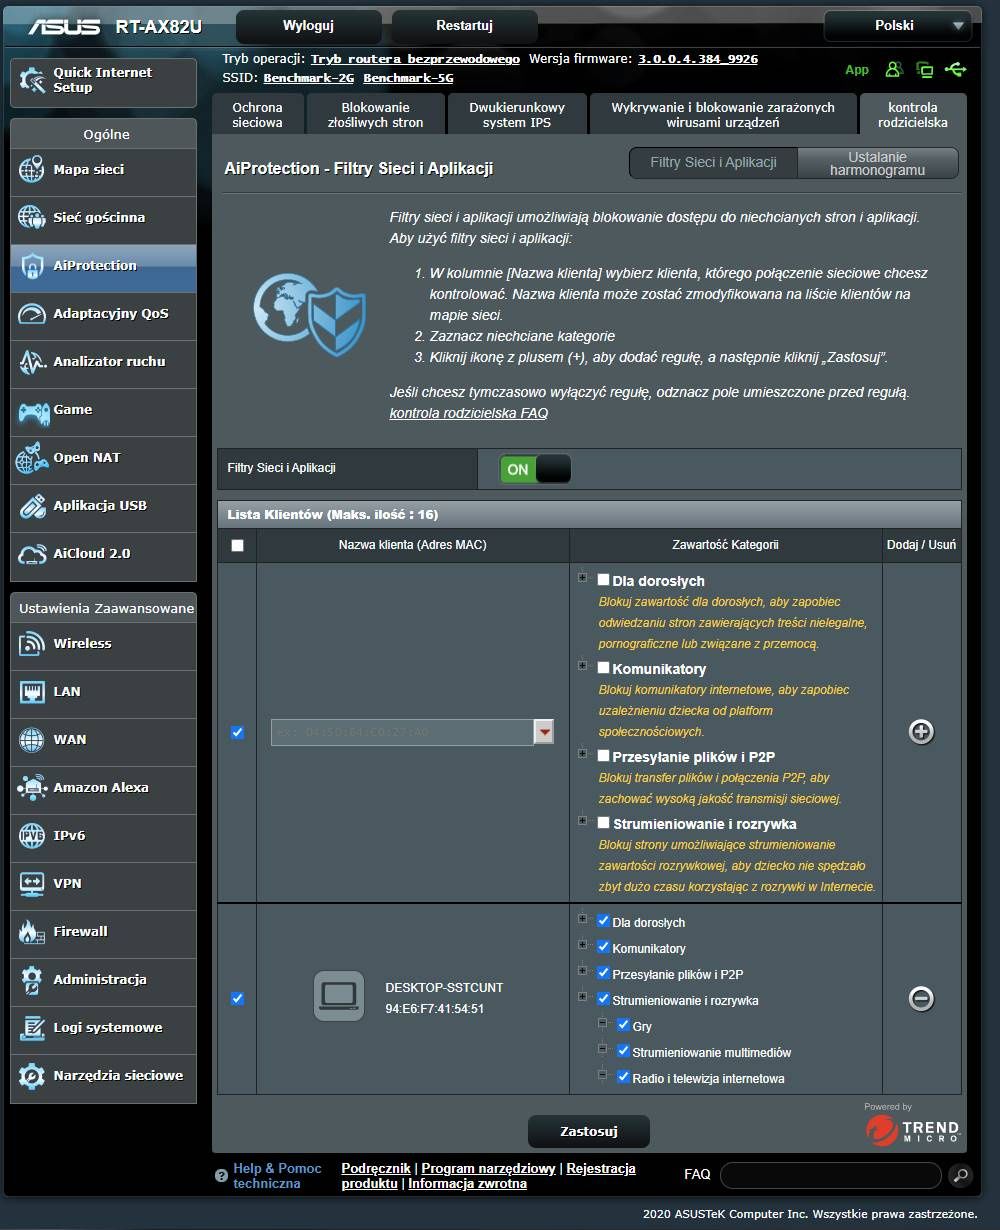Click network clients status icon in header
This screenshot has width=1000, height=1230.
point(925,69)
